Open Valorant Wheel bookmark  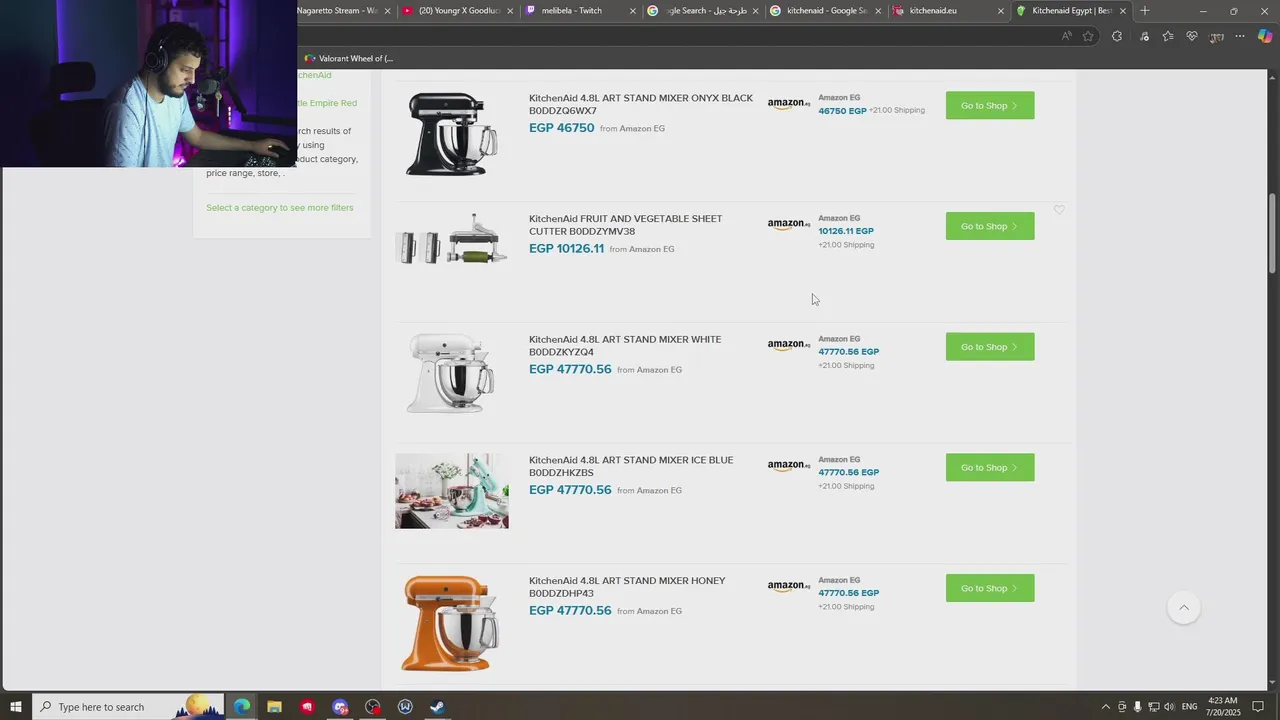click(349, 58)
